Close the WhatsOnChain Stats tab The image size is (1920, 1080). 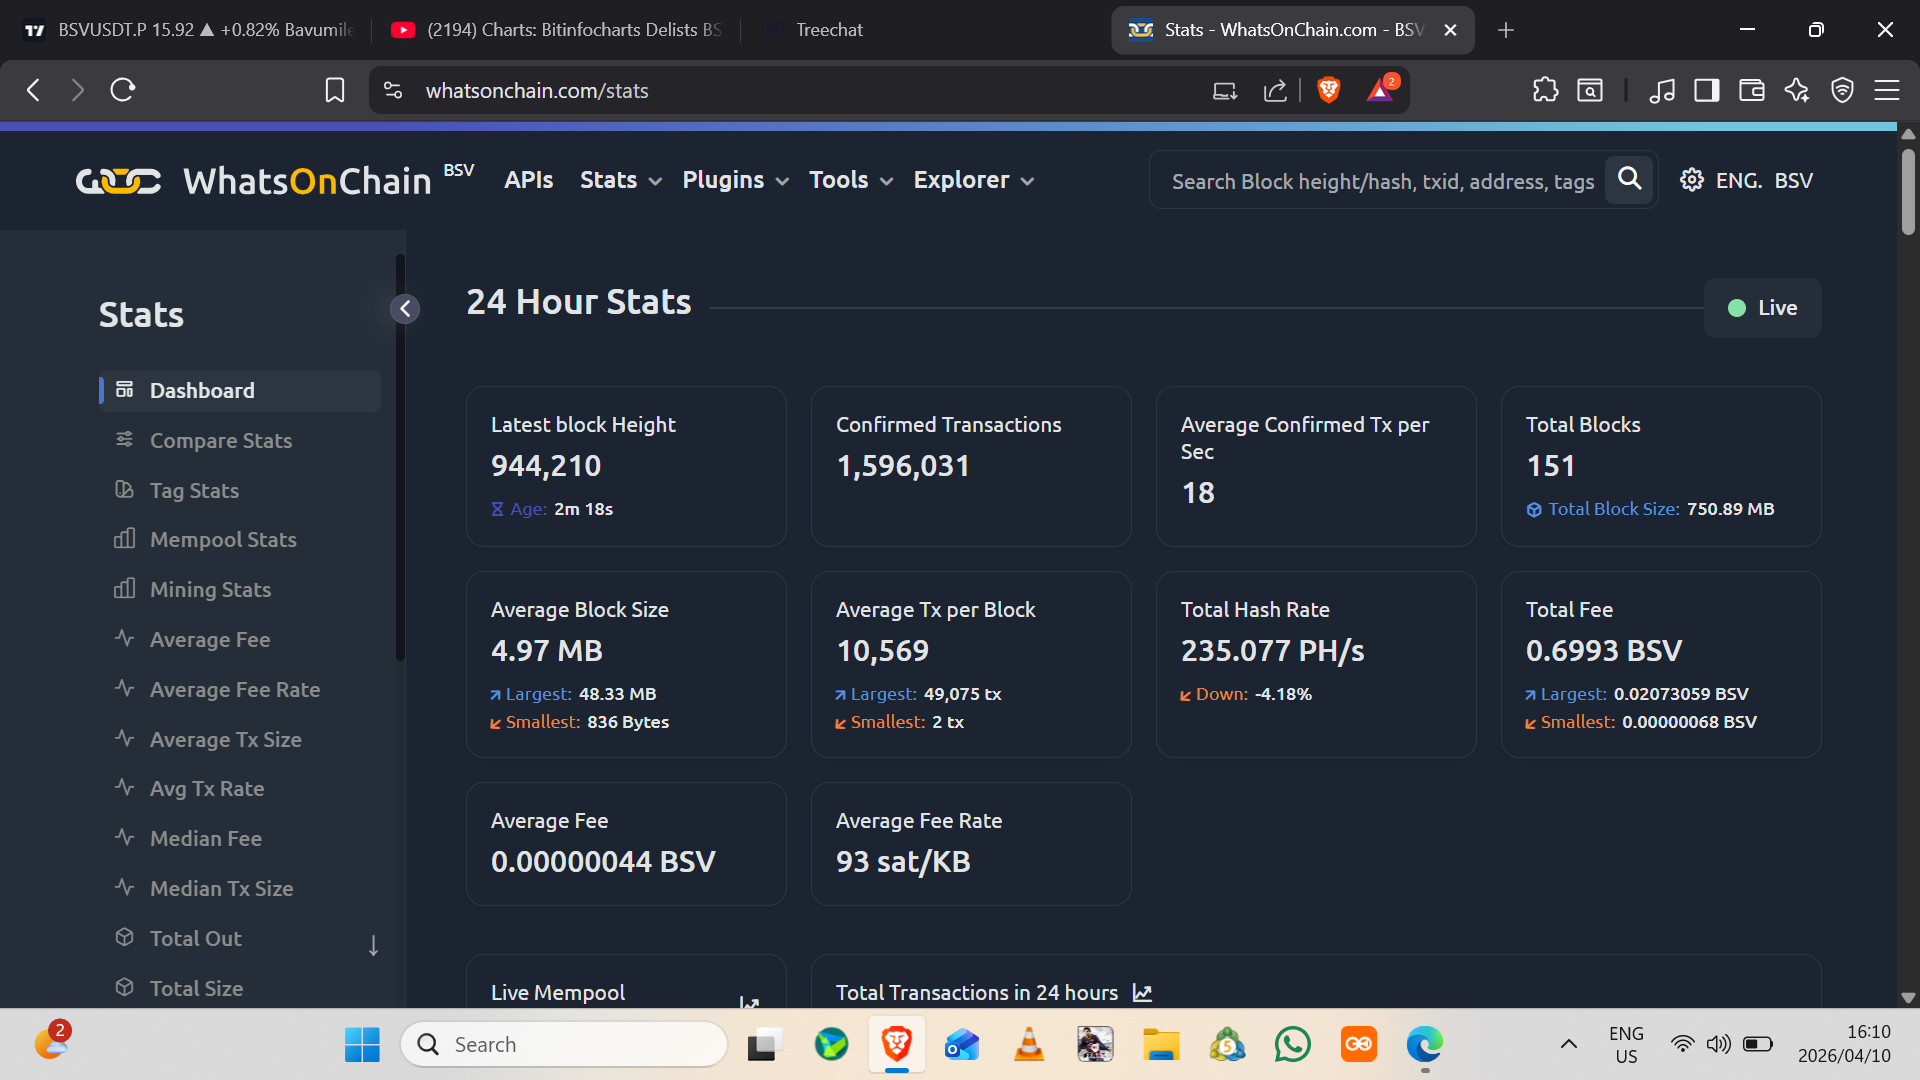point(1450,30)
